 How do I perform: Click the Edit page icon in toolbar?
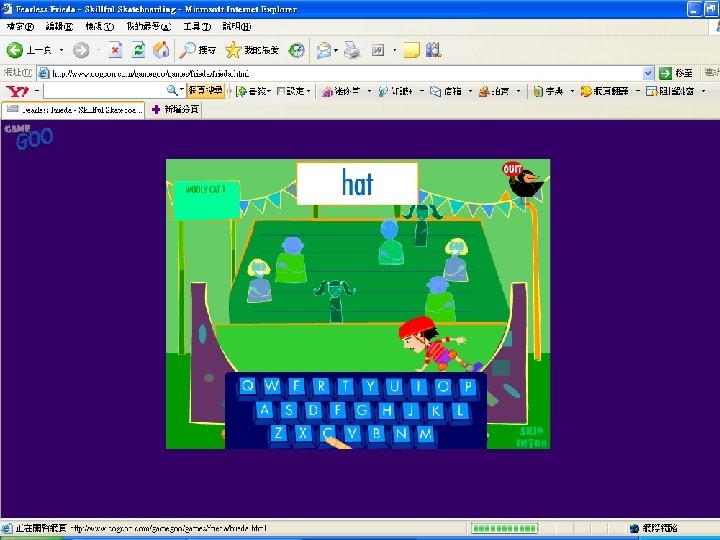pos(378,50)
